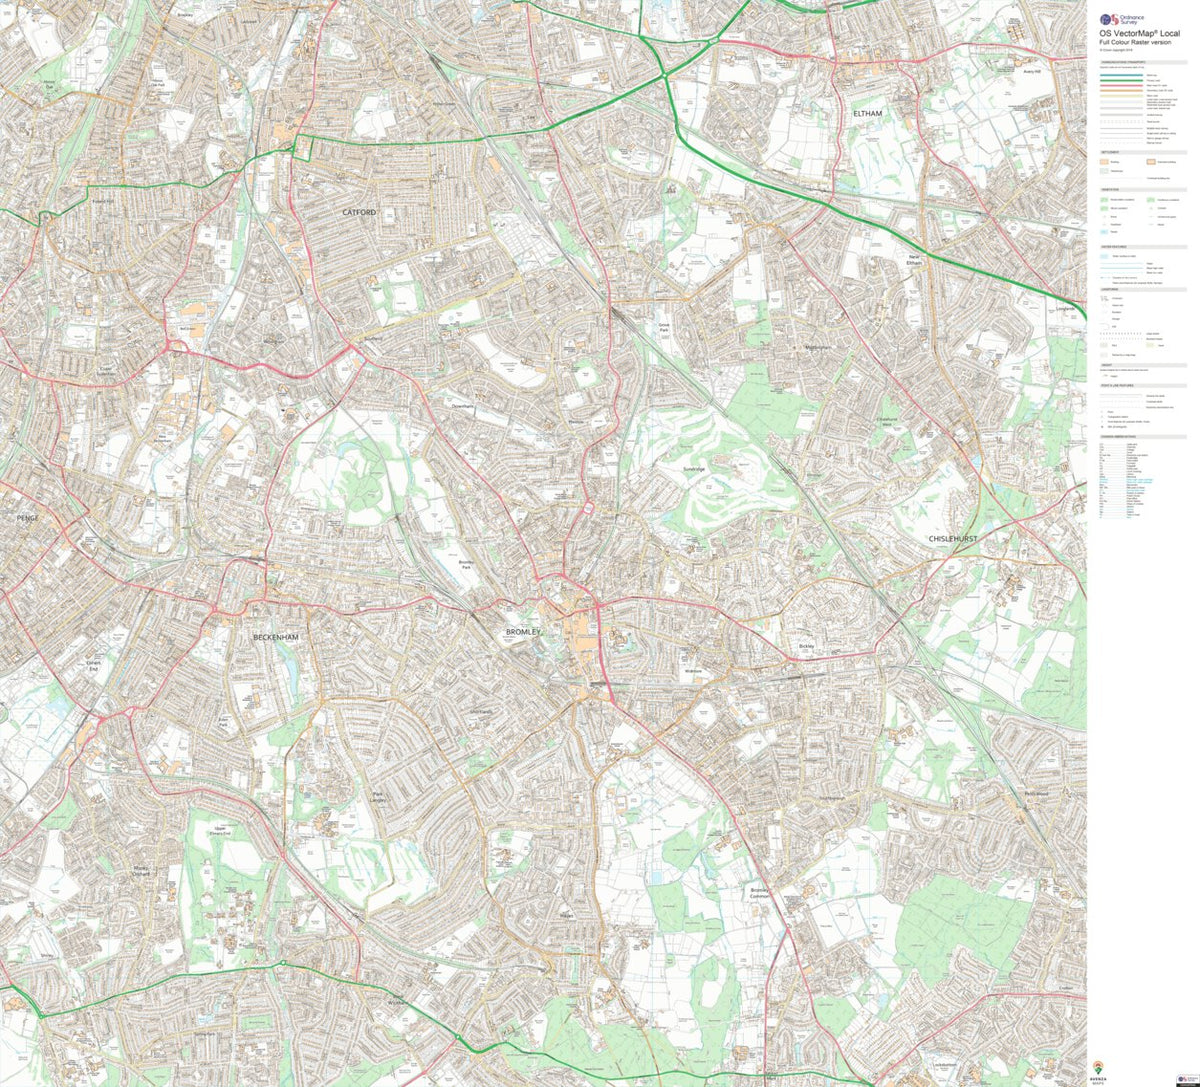Click the Park Langley label
The image size is (1200, 1087).
(378, 796)
